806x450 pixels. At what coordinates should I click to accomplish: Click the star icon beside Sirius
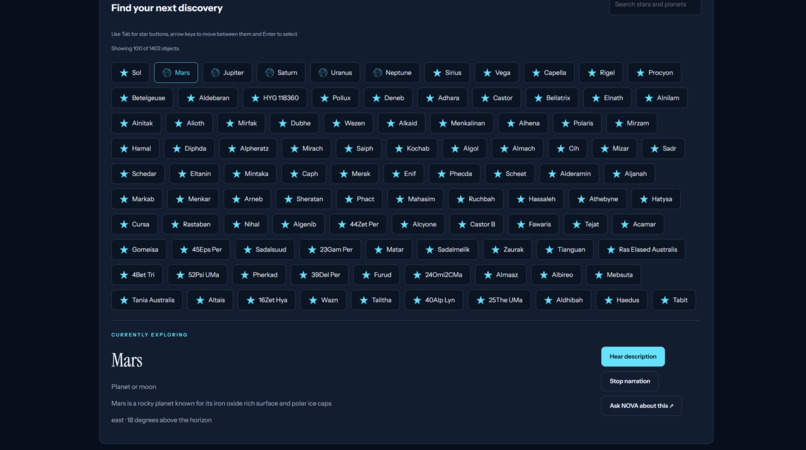coord(437,73)
